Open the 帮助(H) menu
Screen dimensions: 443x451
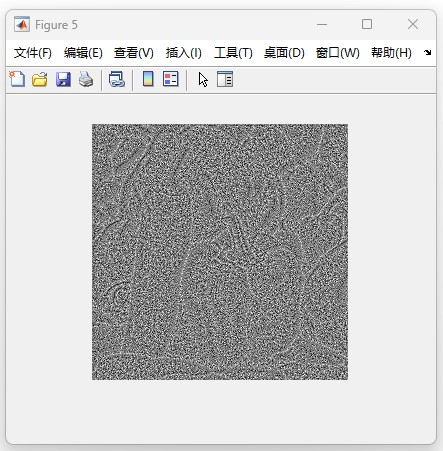click(x=391, y=53)
